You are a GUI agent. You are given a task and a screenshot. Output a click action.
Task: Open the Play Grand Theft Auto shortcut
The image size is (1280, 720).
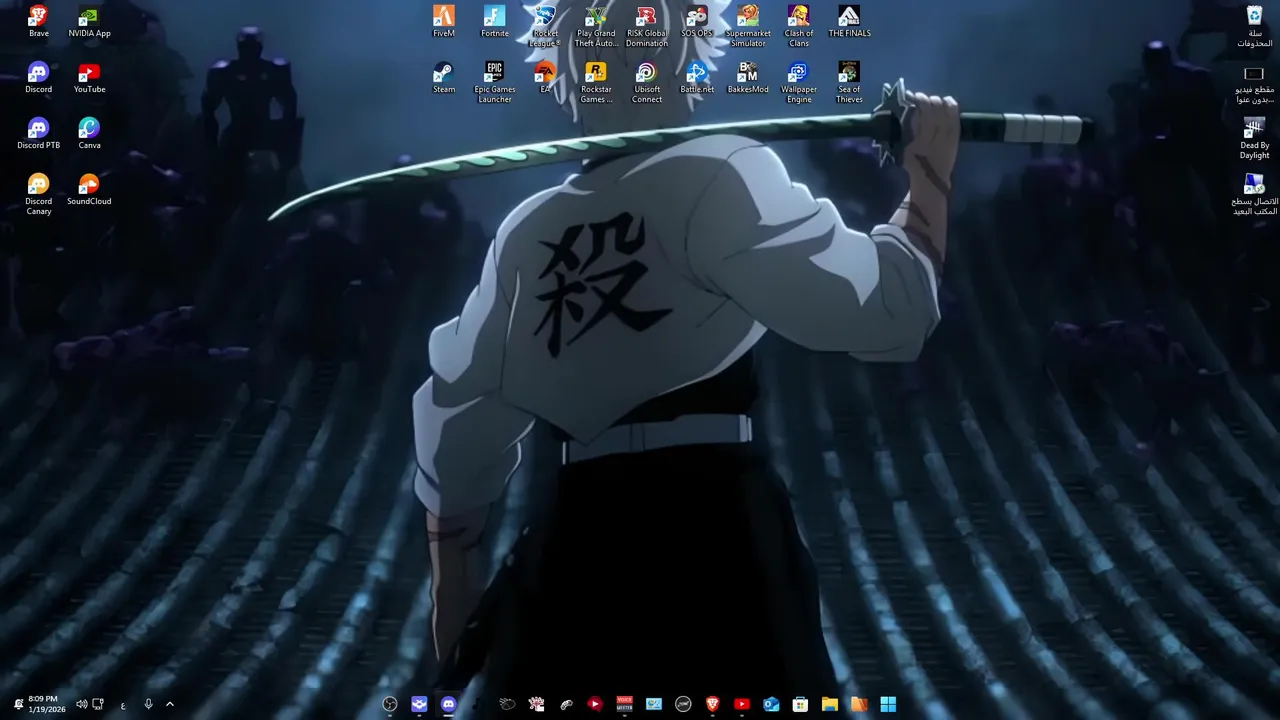(596, 27)
